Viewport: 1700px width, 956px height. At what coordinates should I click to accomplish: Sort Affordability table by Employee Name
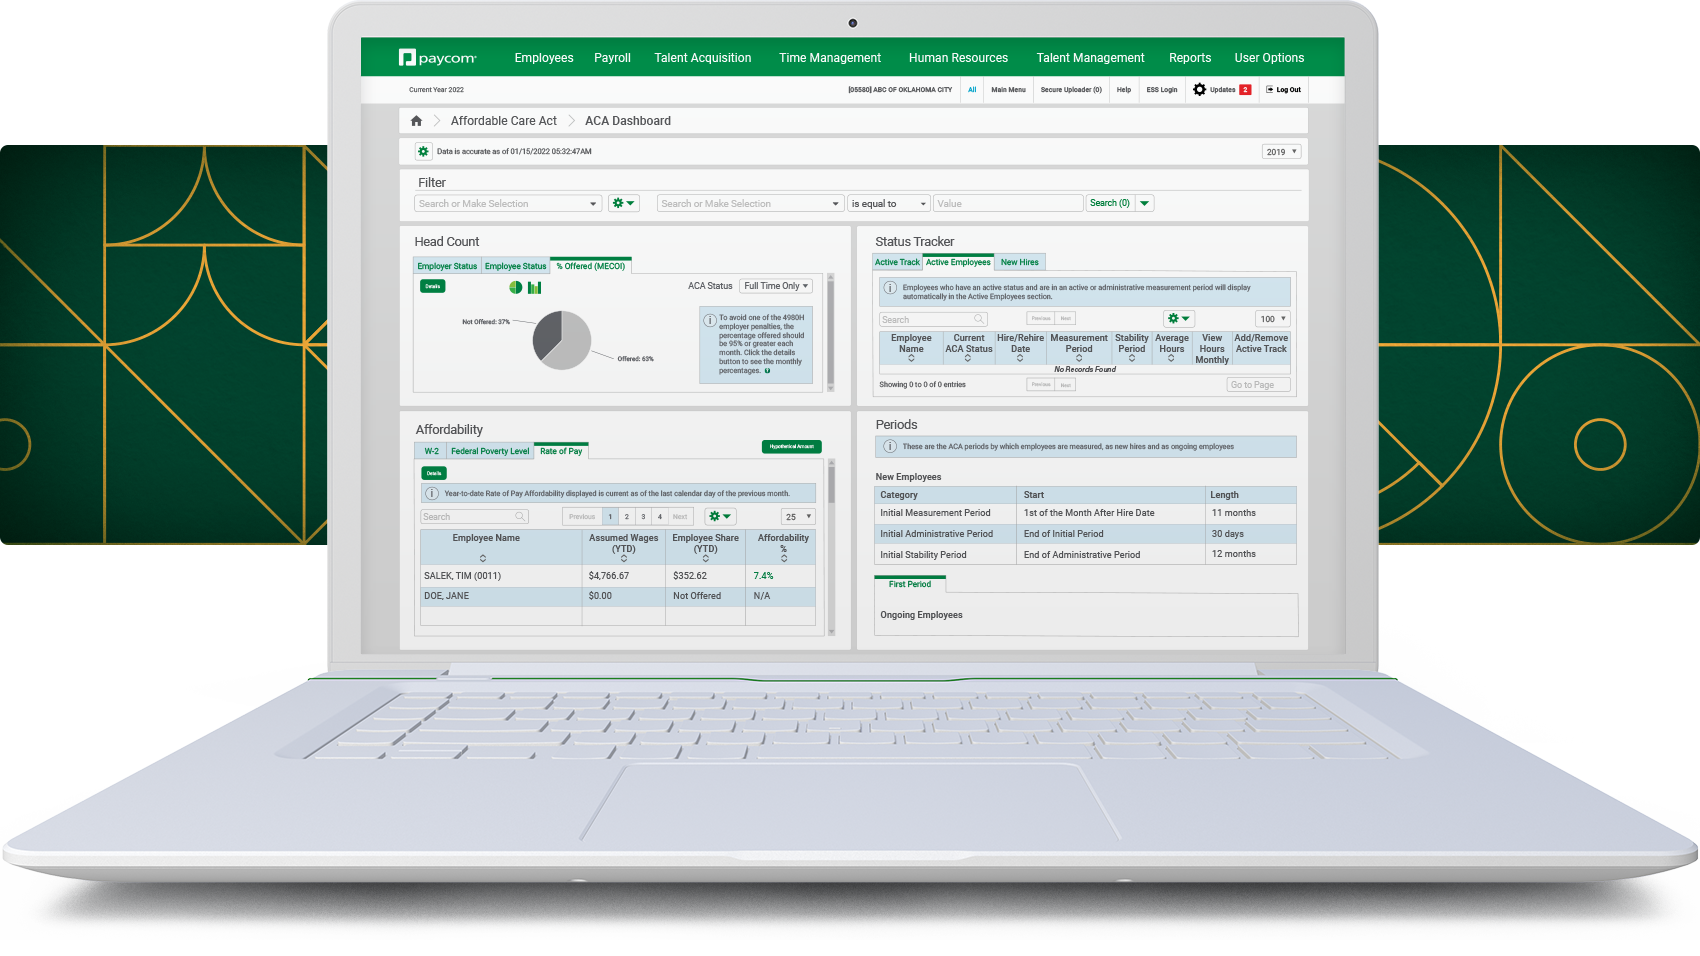[x=483, y=558]
